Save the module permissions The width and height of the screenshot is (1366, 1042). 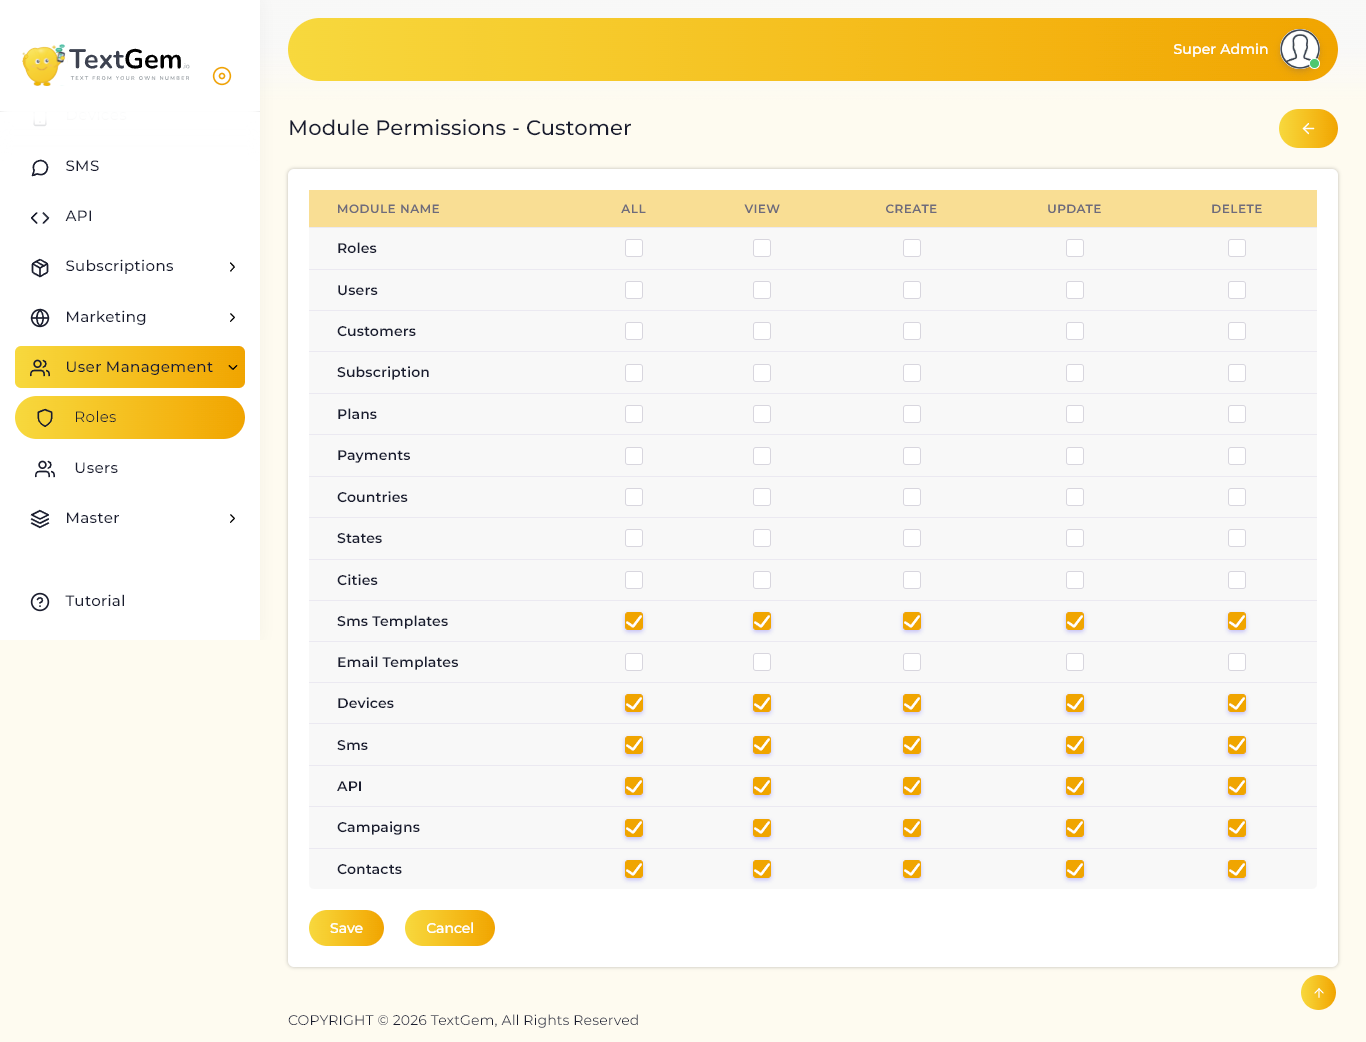tap(346, 928)
